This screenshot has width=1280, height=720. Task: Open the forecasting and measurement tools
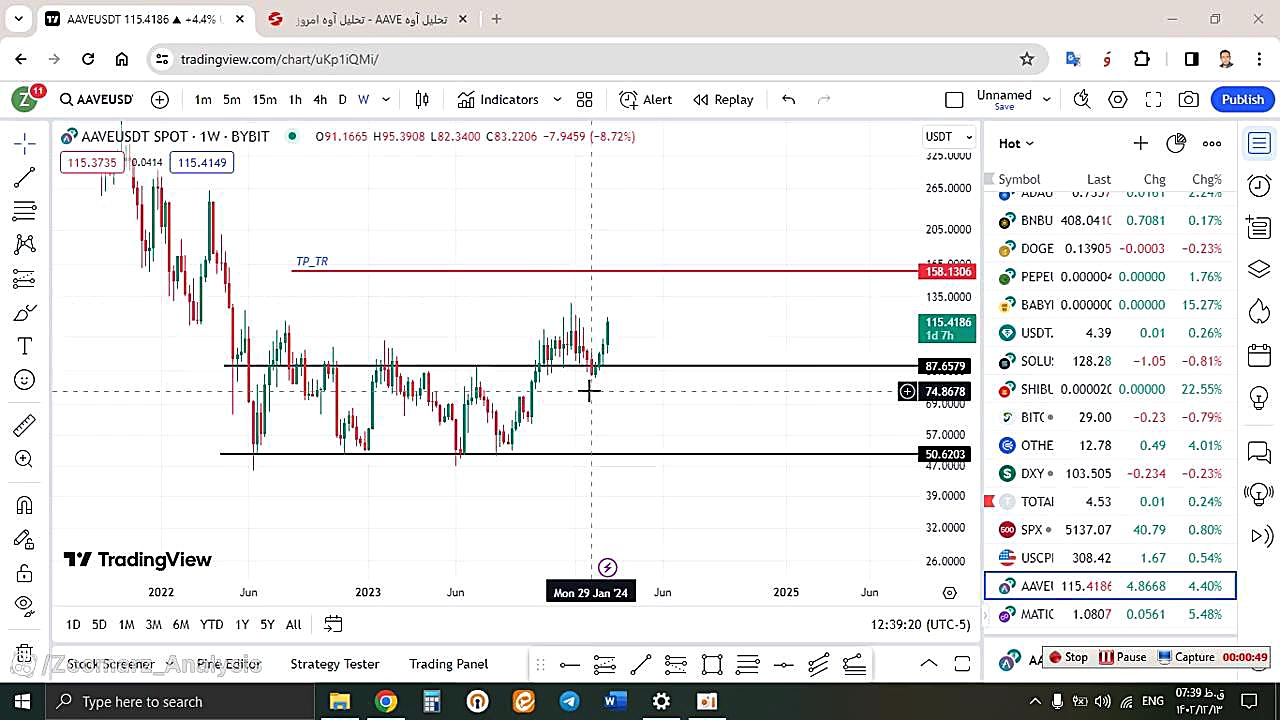tap(25, 278)
